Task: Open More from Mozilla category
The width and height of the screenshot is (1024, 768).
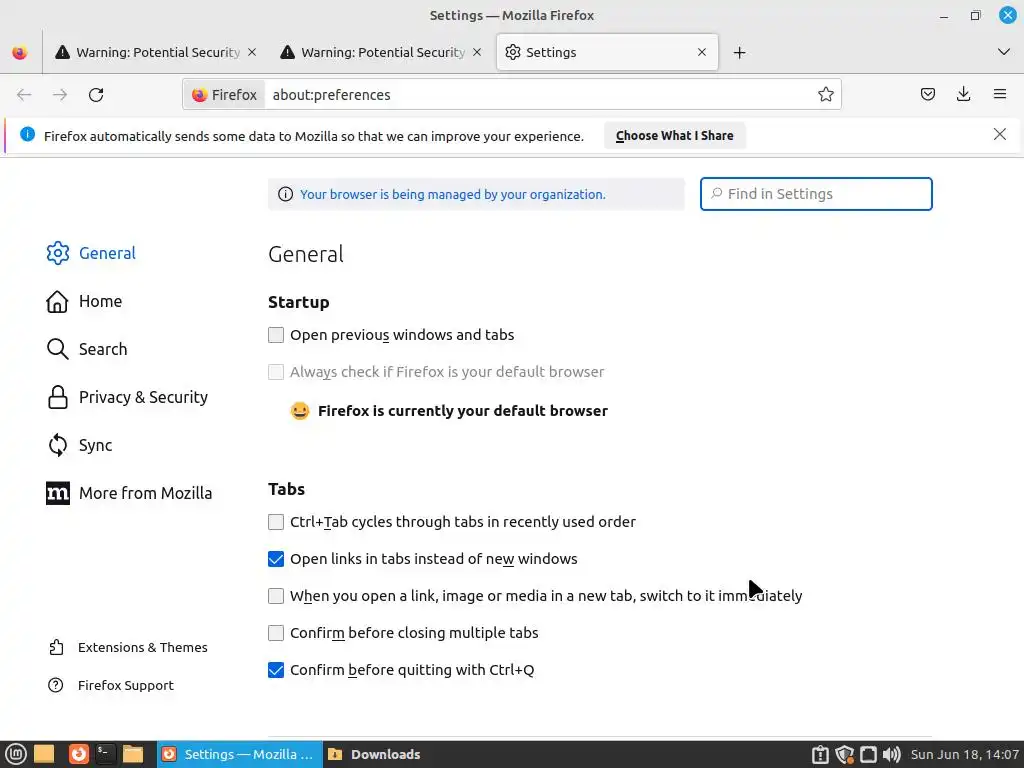Action: 129,493
